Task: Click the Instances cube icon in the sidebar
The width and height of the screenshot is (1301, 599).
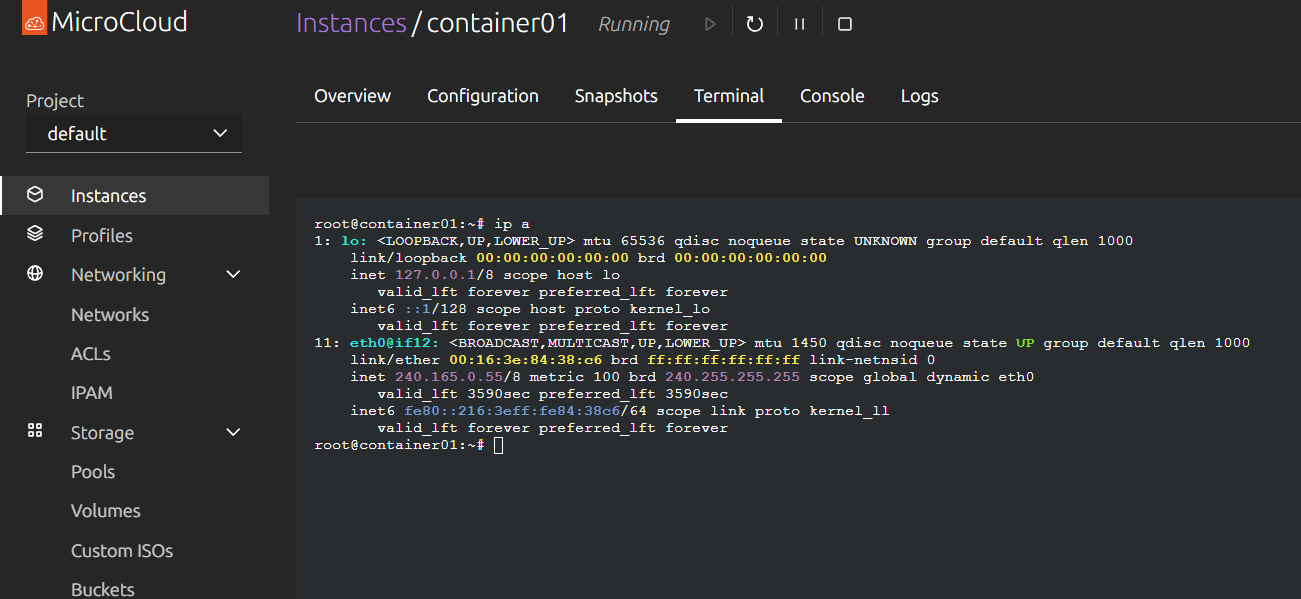Action: [35, 195]
